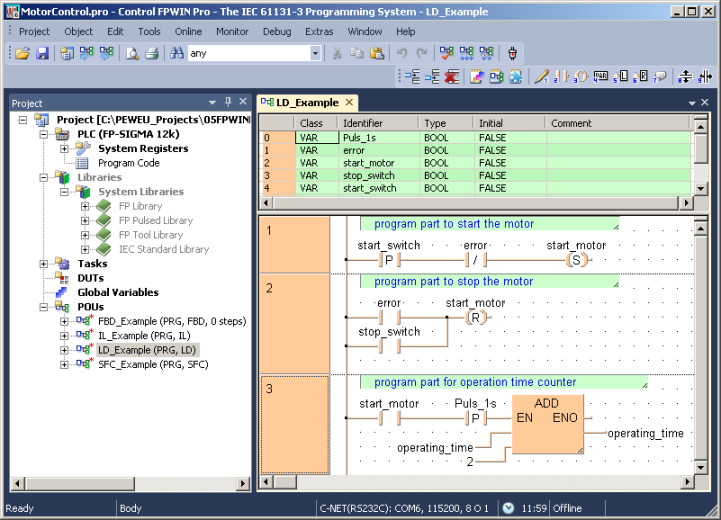Click the puzzle piece icon in toolbar

[x=516, y=76]
